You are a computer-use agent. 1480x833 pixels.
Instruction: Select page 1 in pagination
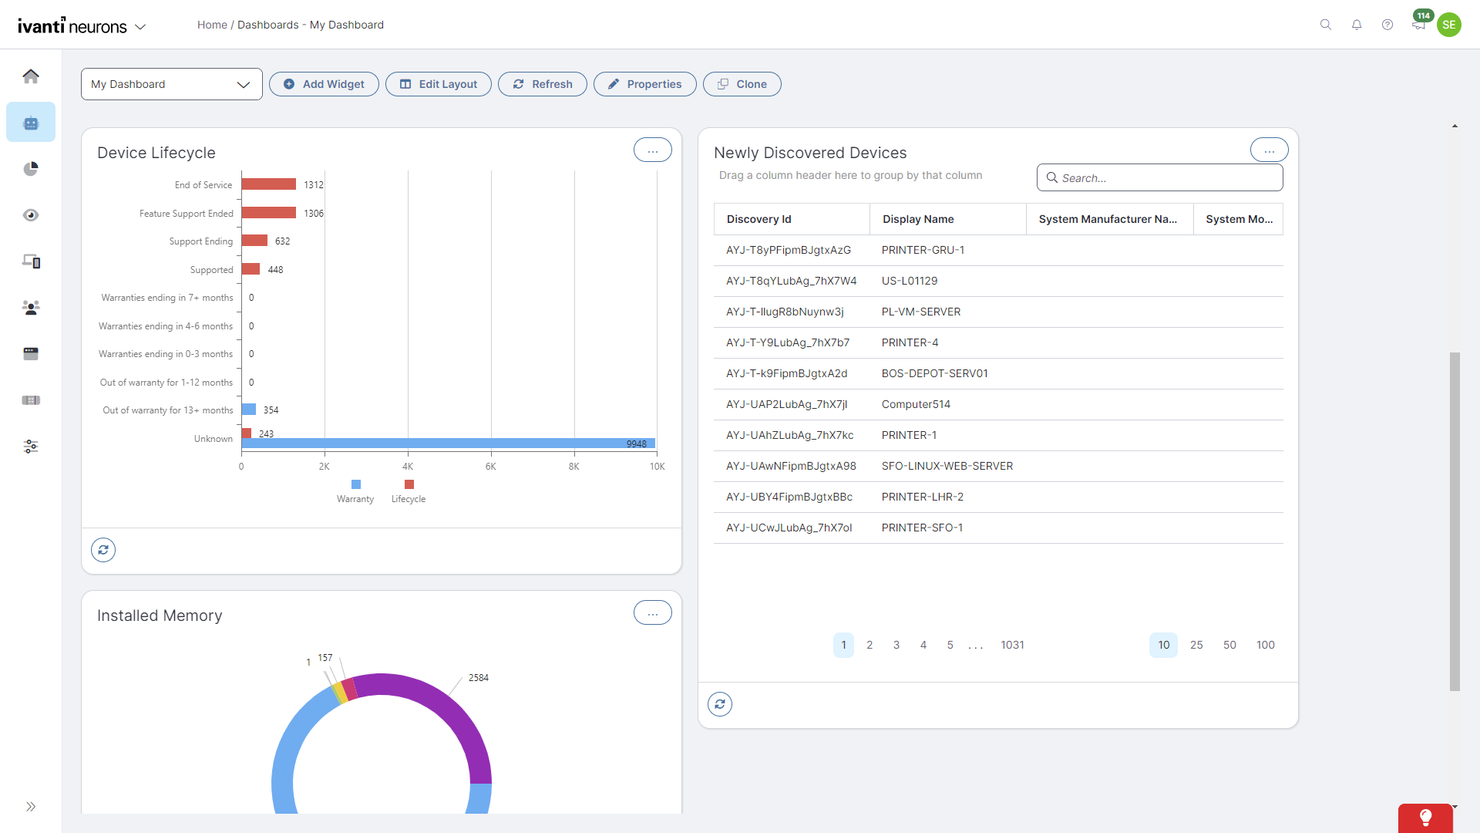click(843, 645)
